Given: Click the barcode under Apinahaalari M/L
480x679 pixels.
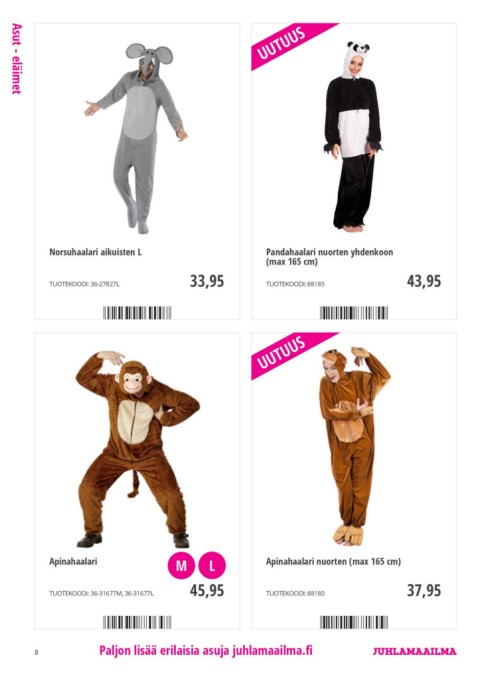Looking at the screenshot, I should pos(137,622).
